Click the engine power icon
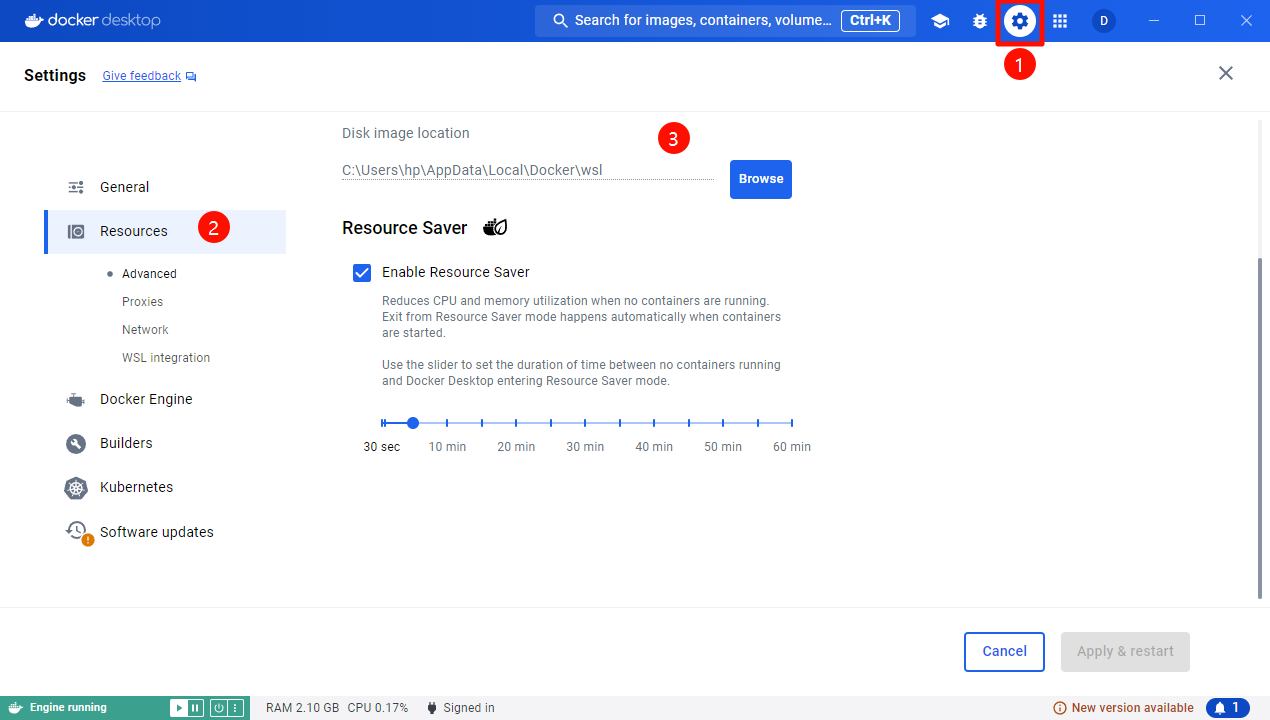Viewport: 1270px width, 720px height. pos(219,708)
